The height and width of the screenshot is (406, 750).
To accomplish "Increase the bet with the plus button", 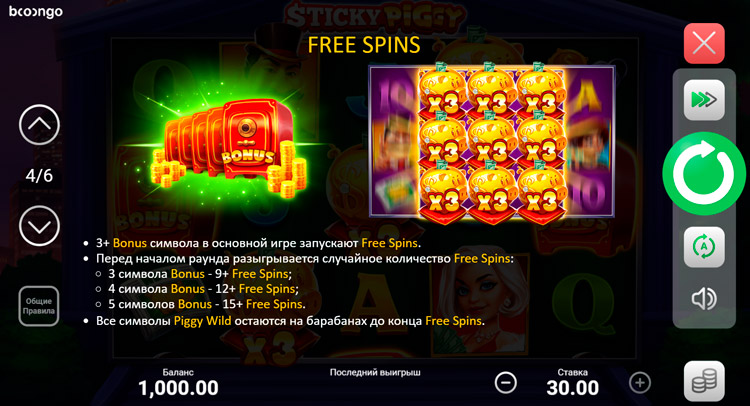I will coord(640,383).
